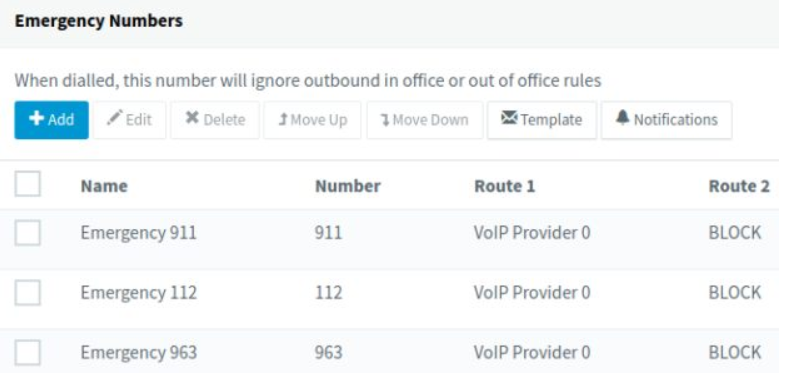Select the Emergency 911 name cell
The height and width of the screenshot is (386, 800).
point(138,233)
